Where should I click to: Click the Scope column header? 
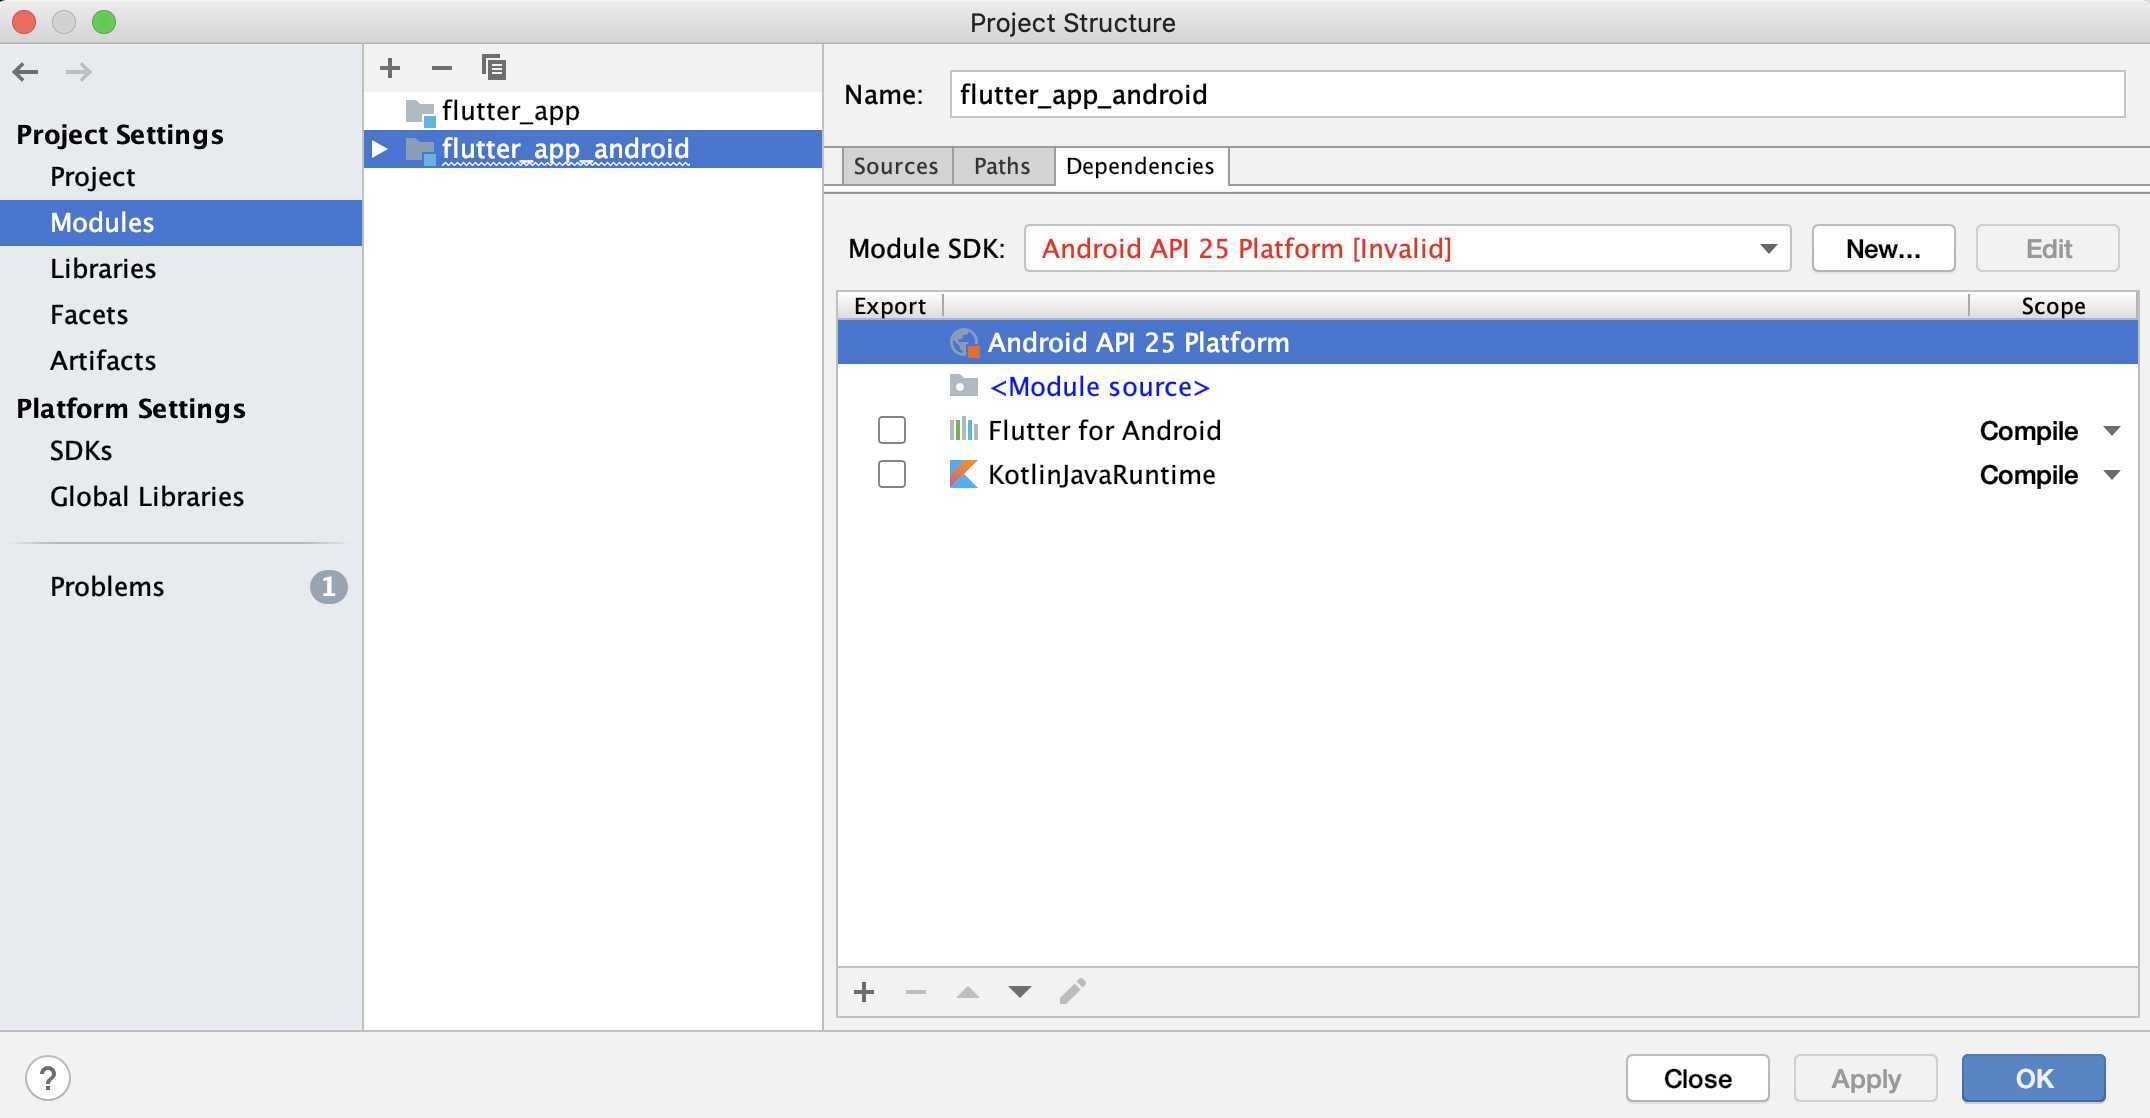pos(2053,306)
